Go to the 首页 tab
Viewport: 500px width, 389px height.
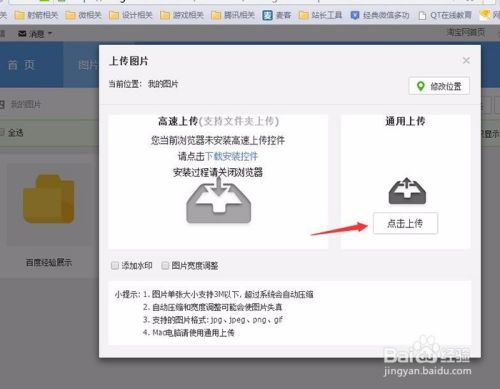(21, 65)
